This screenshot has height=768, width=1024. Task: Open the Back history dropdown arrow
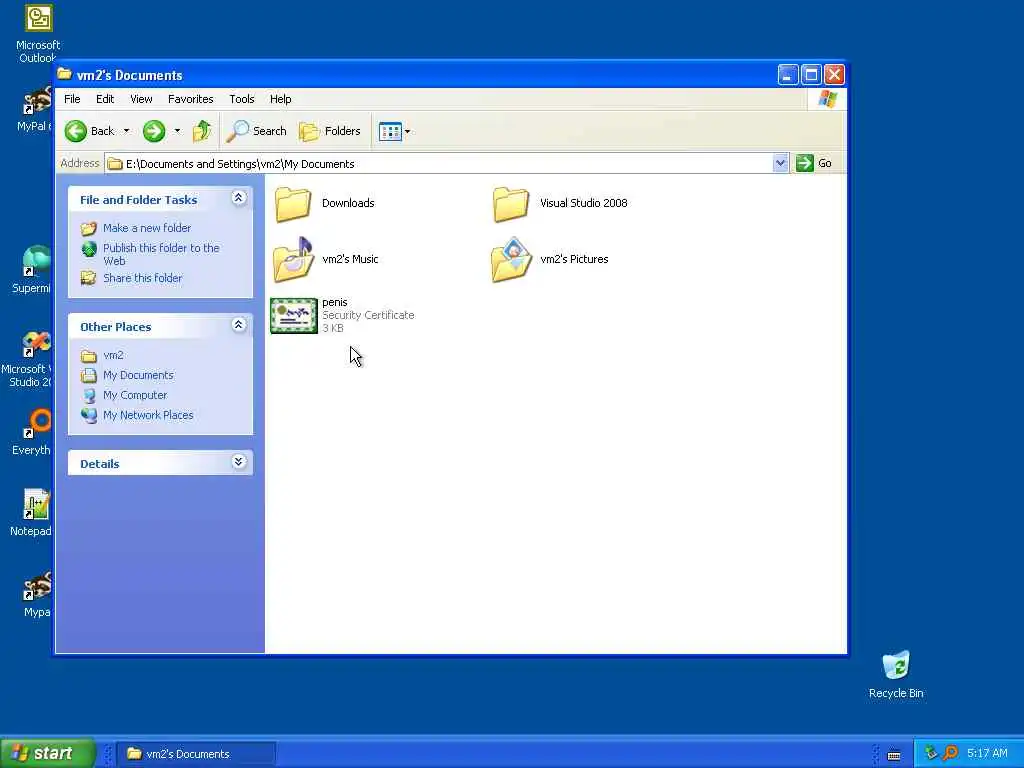click(x=126, y=131)
